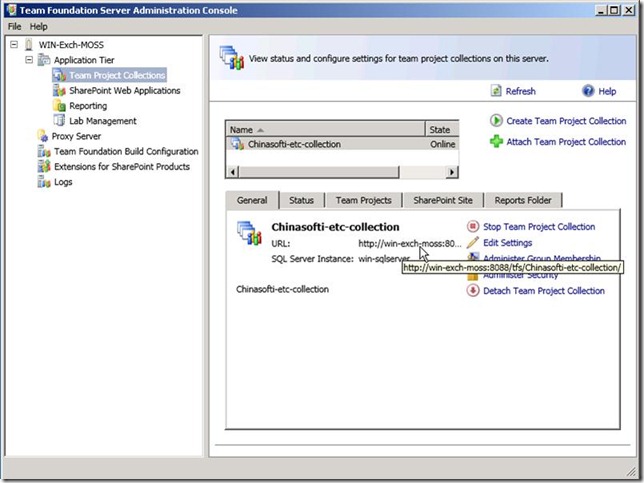Image resolution: width=644 pixels, height=483 pixels.
Task: Select WIN-Exch-MOSS tree label
Action: pos(71,45)
